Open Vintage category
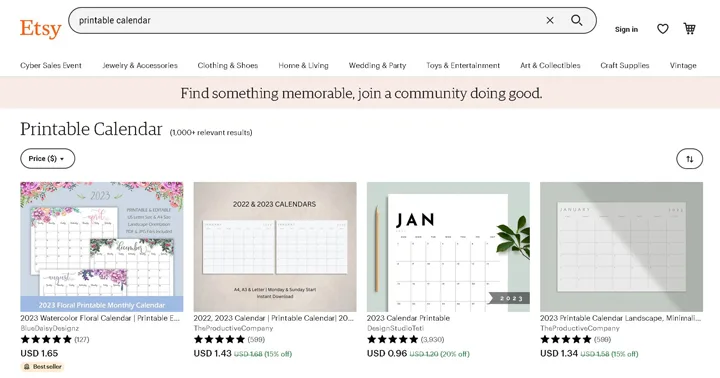Screen dimensions: 720x378 tap(683, 65)
